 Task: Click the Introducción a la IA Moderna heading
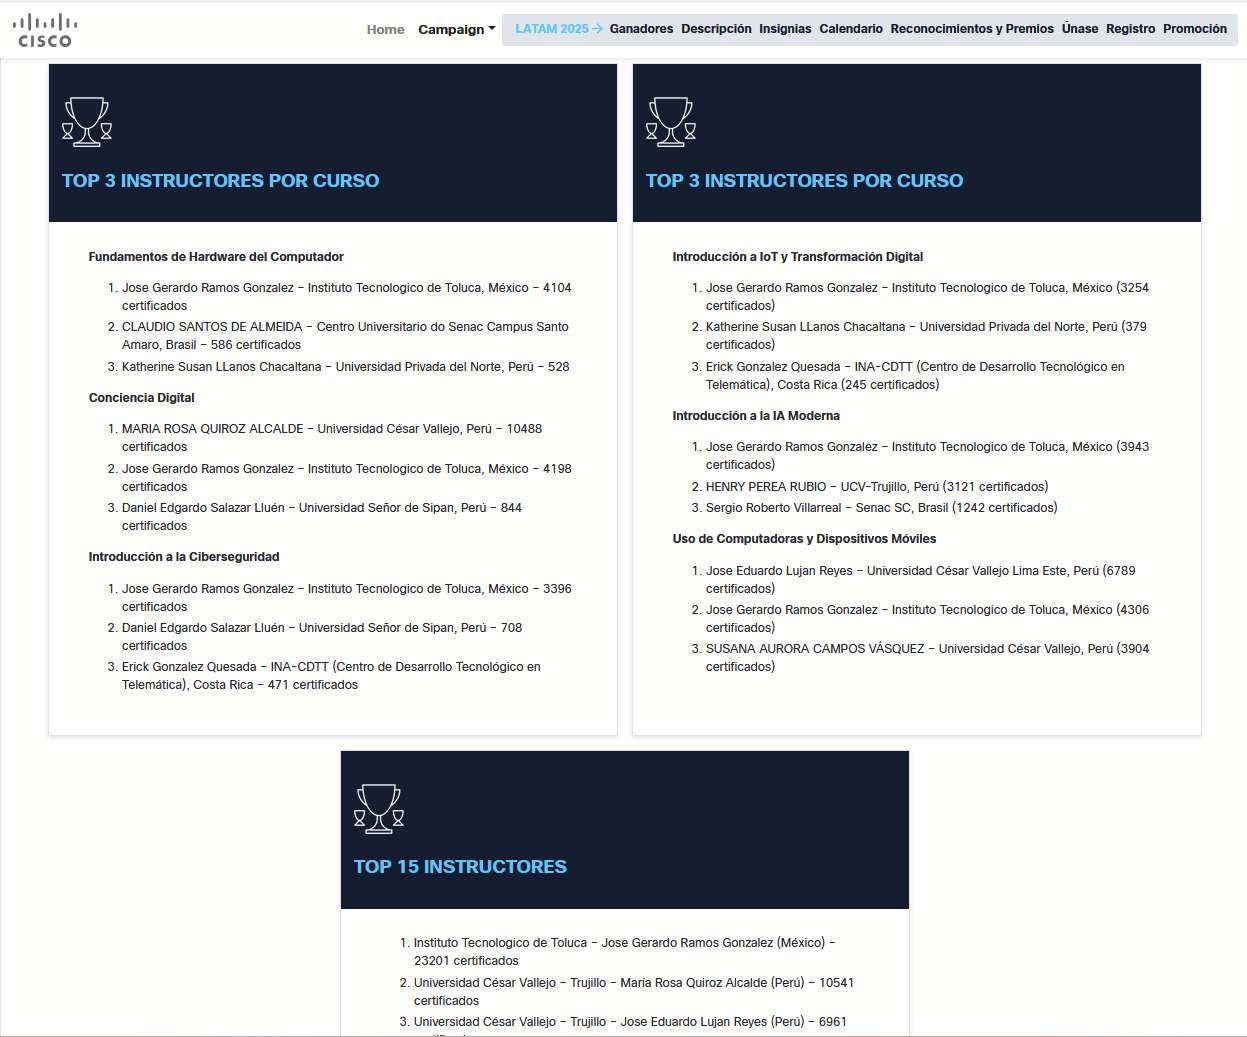click(756, 416)
